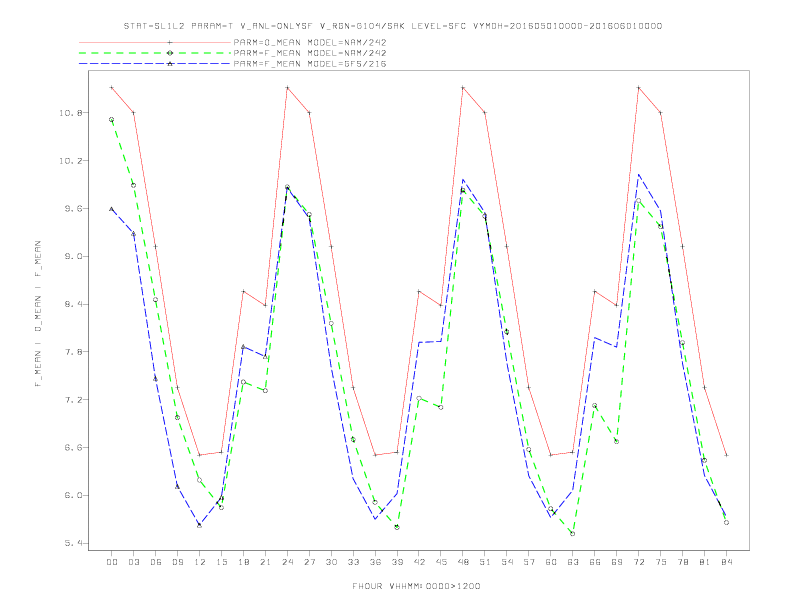This screenshot has width=792, height=612.
Task: Click y-axis tick value 9.0
Action: [x=74, y=257]
